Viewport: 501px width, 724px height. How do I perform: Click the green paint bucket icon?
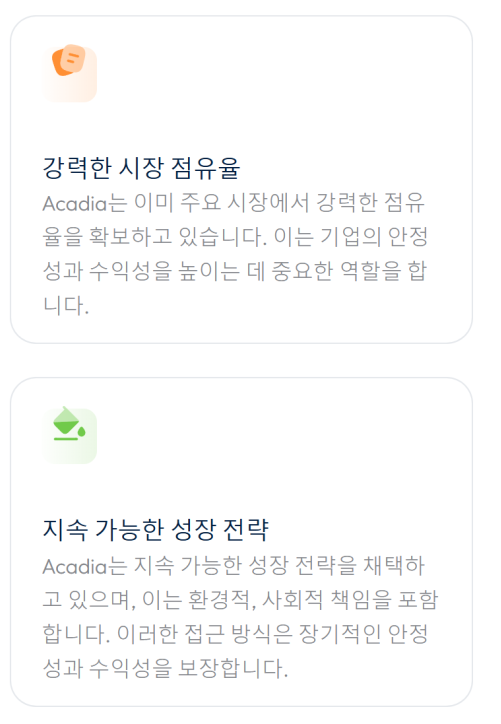(x=69, y=423)
